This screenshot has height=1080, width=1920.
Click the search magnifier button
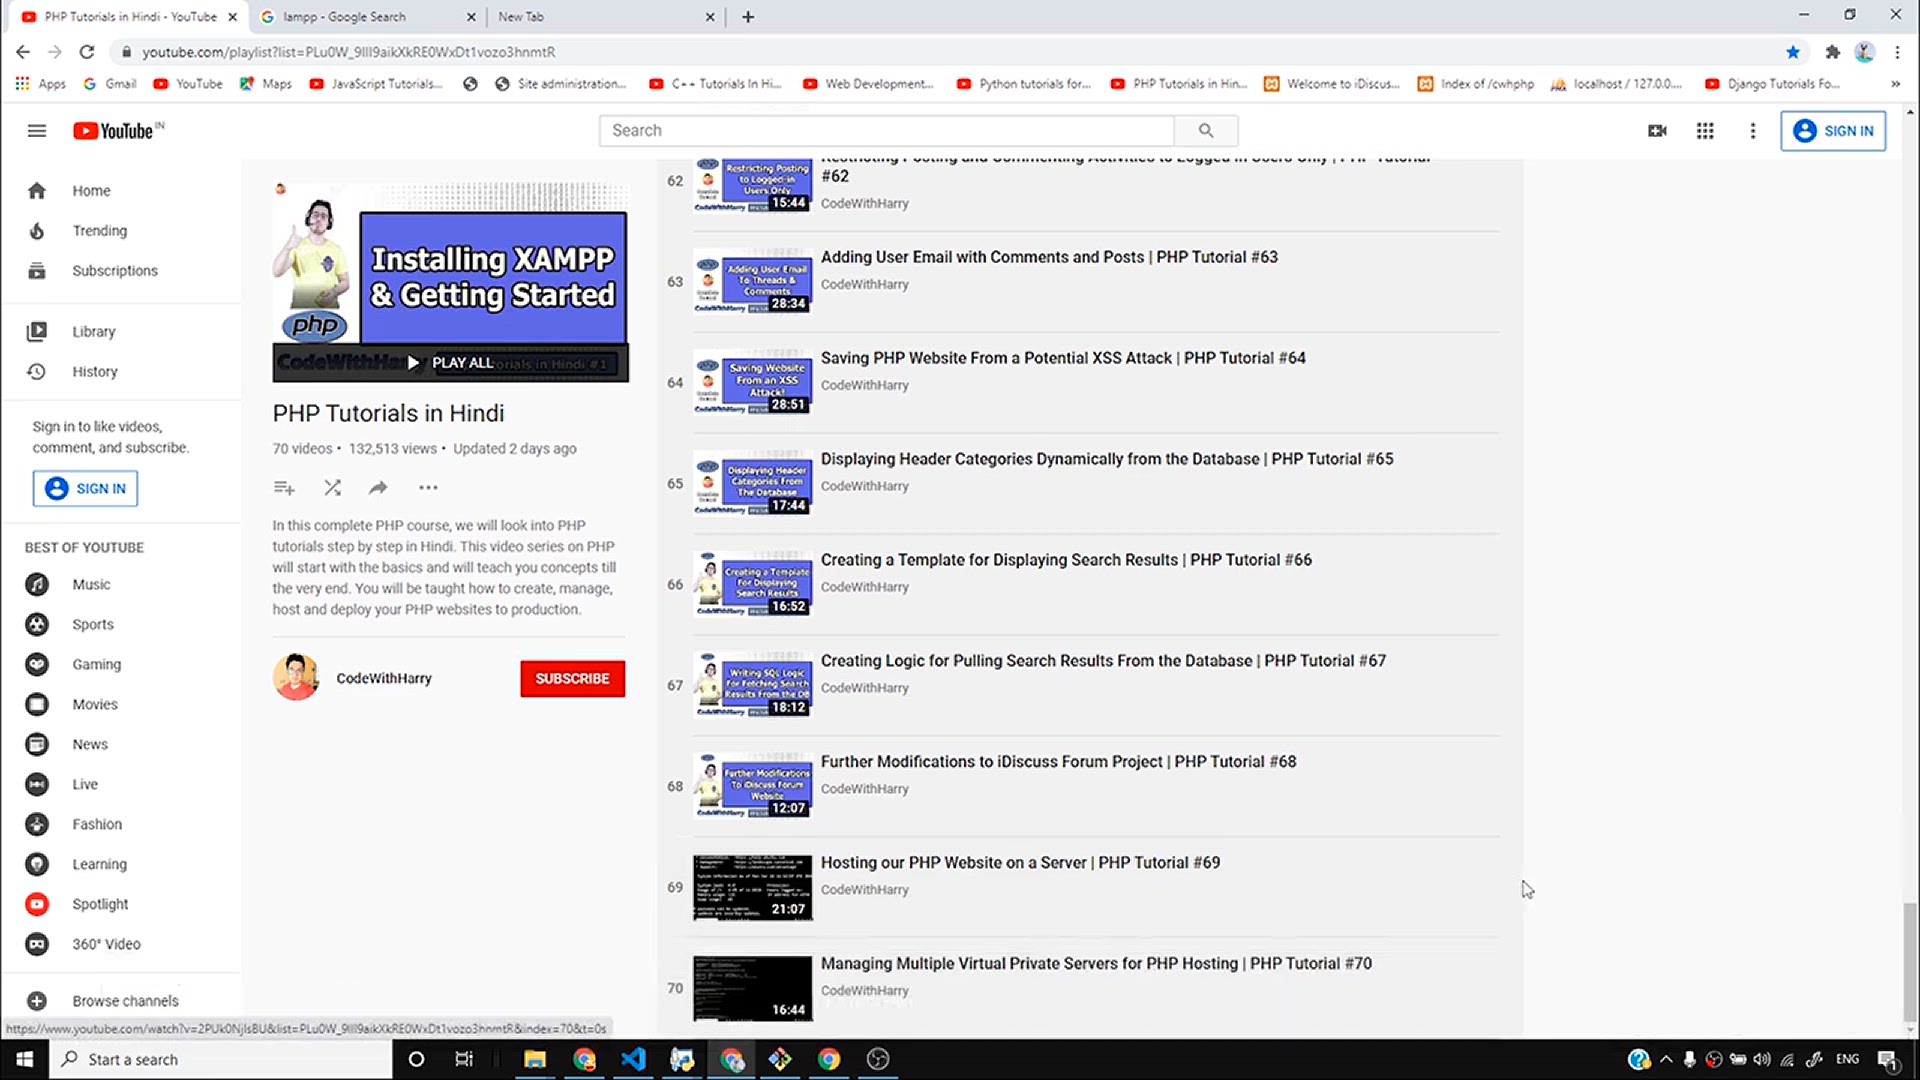click(x=1206, y=131)
